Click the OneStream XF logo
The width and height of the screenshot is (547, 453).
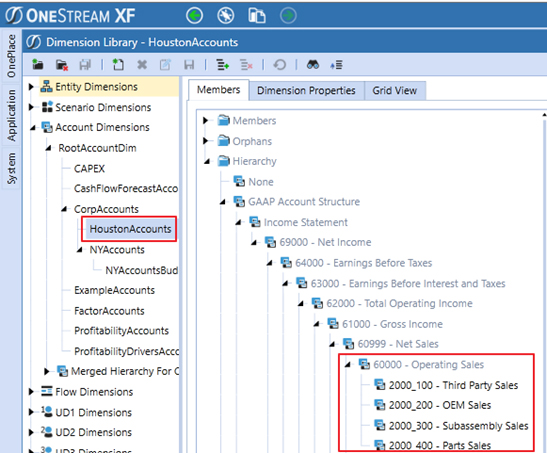click(x=70, y=16)
